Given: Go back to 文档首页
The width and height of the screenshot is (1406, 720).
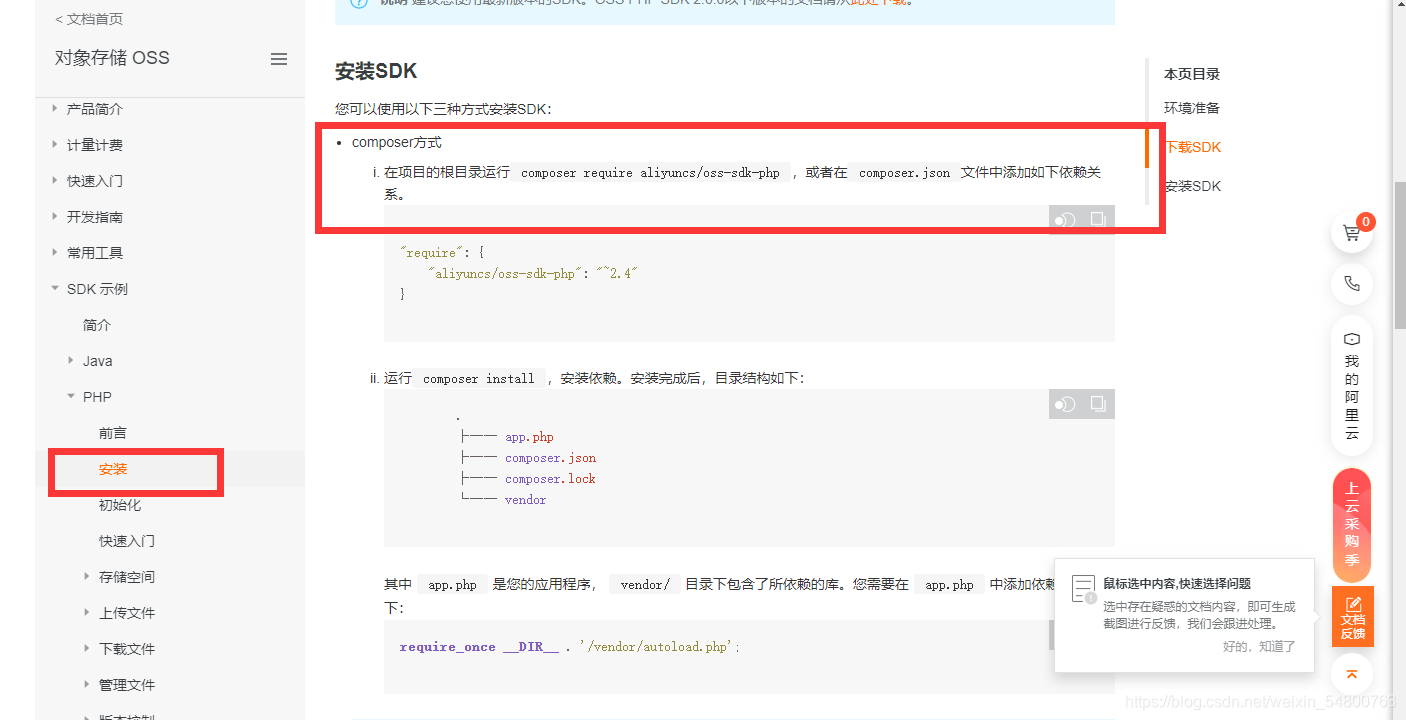Looking at the screenshot, I should 89,19.
